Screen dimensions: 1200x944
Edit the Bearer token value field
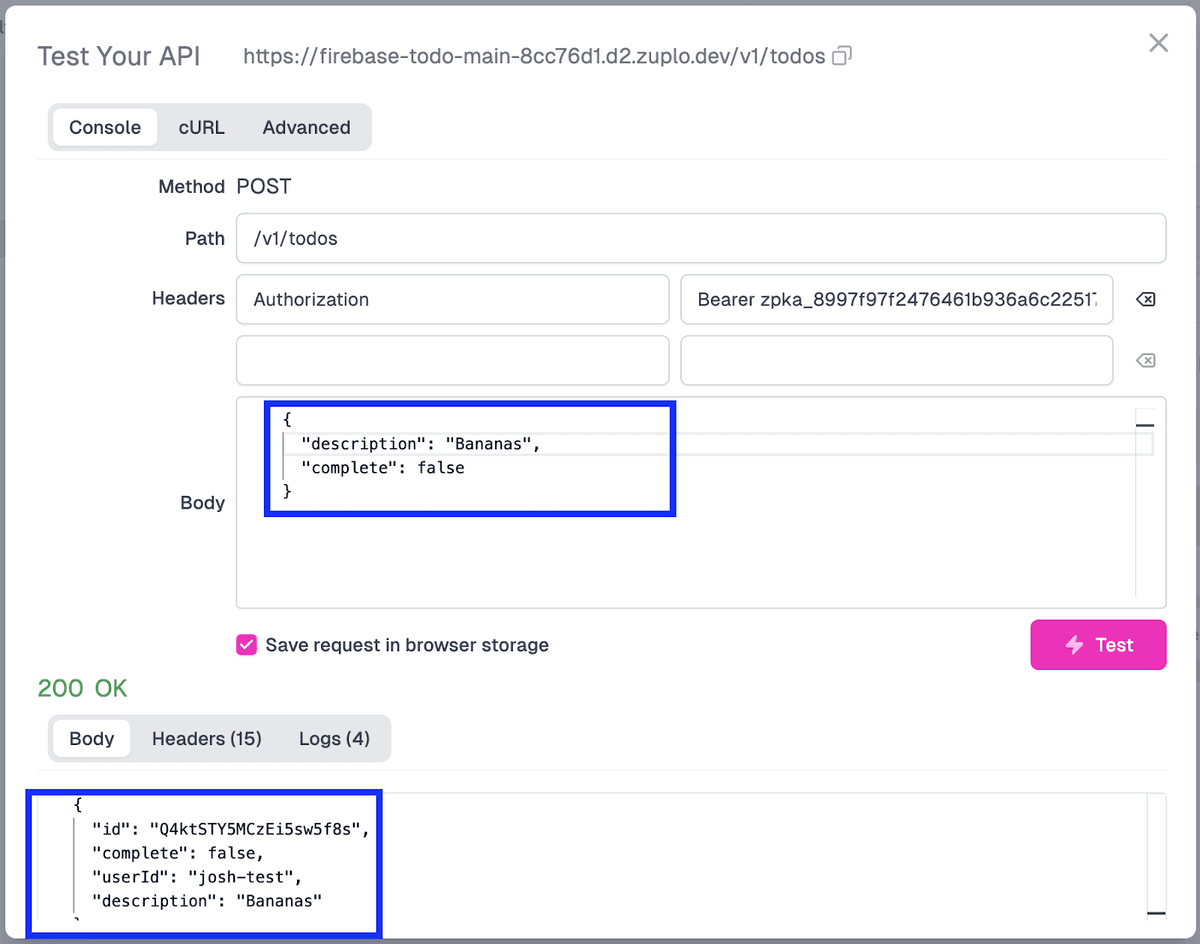(x=895, y=298)
